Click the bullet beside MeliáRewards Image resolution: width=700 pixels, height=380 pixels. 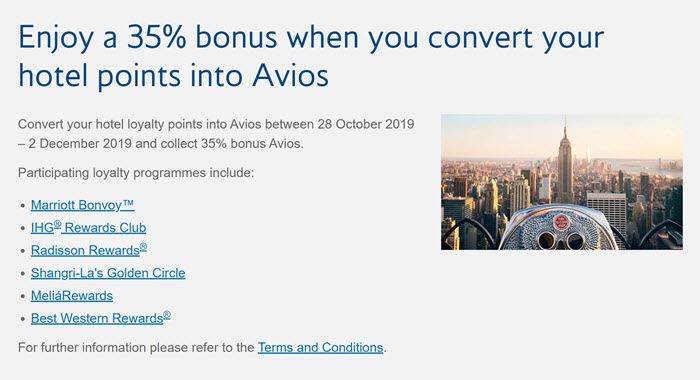(x=23, y=296)
